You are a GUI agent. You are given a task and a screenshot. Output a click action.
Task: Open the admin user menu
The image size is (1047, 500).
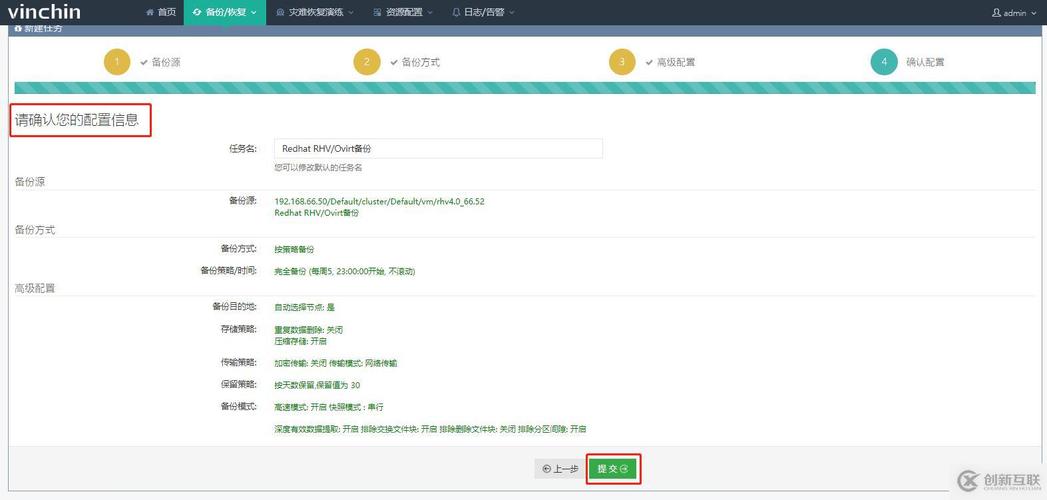click(x=1013, y=13)
